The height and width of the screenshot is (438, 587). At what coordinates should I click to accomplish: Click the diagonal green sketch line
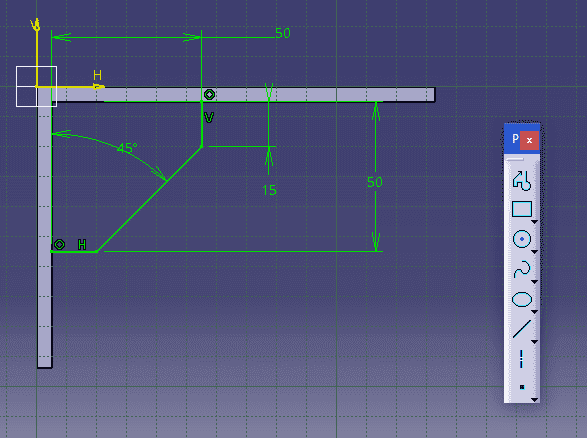(x=150, y=199)
